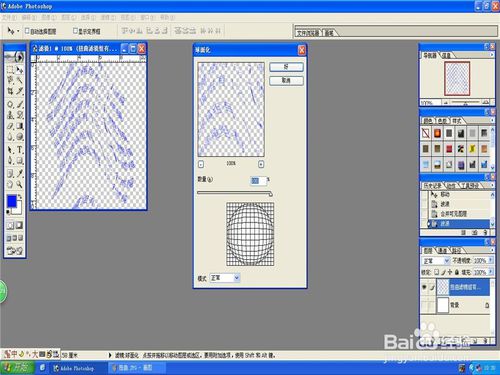Cancel the Spherize dialog
This screenshot has height=375, width=500.
(x=286, y=81)
